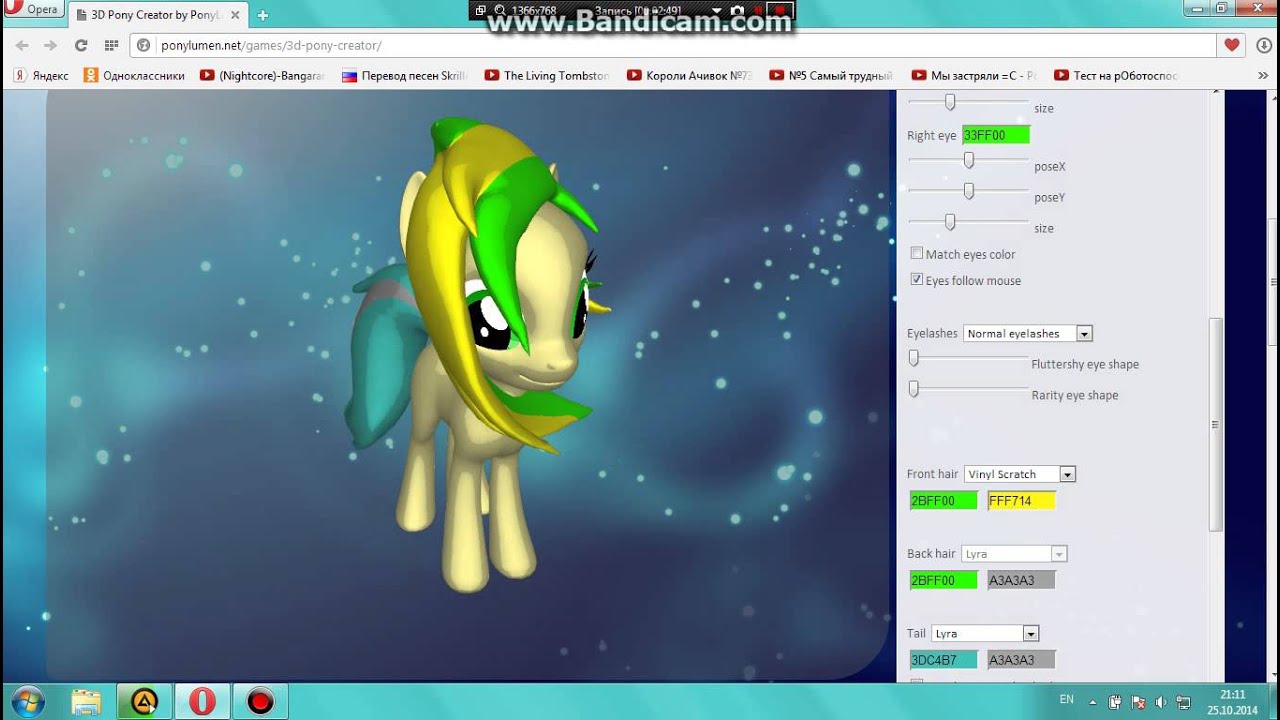This screenshot has height=720, width=1280.
Task: Open The Living Tombstone bookmark
Action: click(x=547, y=75)
